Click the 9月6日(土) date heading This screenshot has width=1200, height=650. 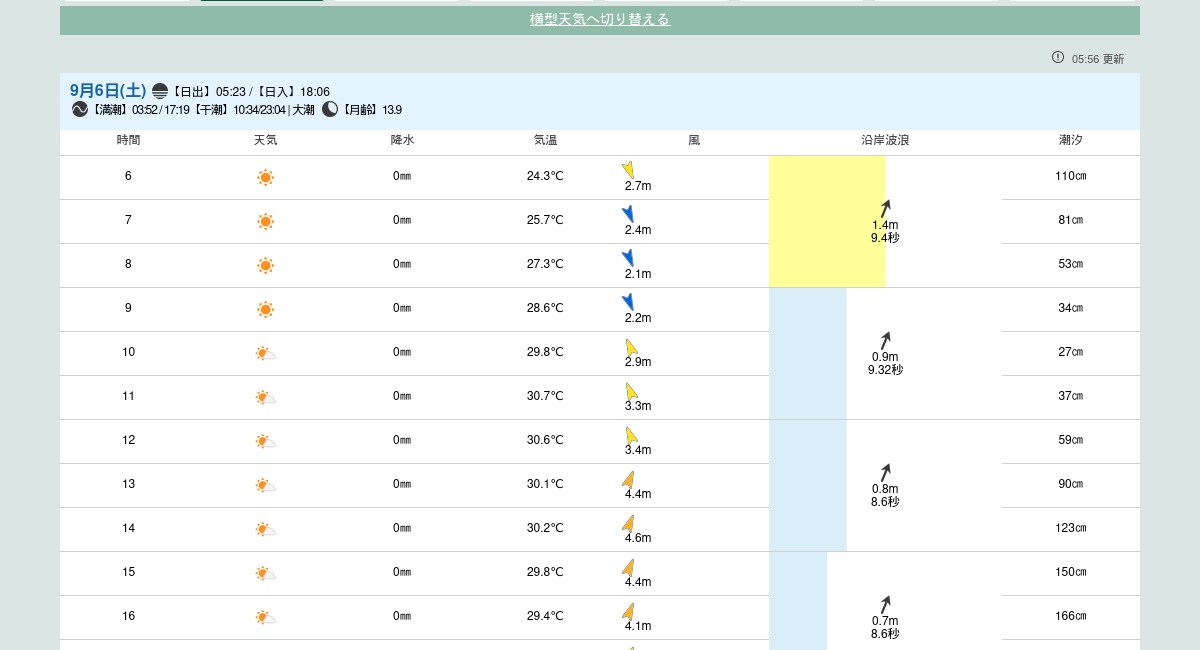click(x=108, y=91)
